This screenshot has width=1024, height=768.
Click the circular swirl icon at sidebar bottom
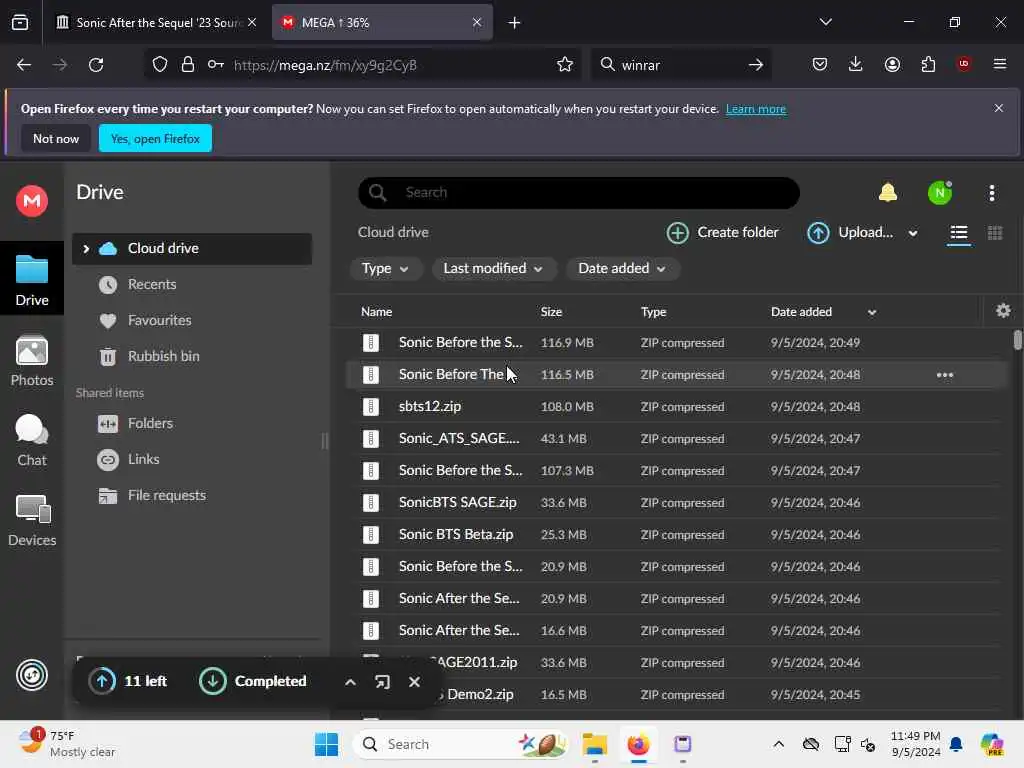tap(32, 675)
